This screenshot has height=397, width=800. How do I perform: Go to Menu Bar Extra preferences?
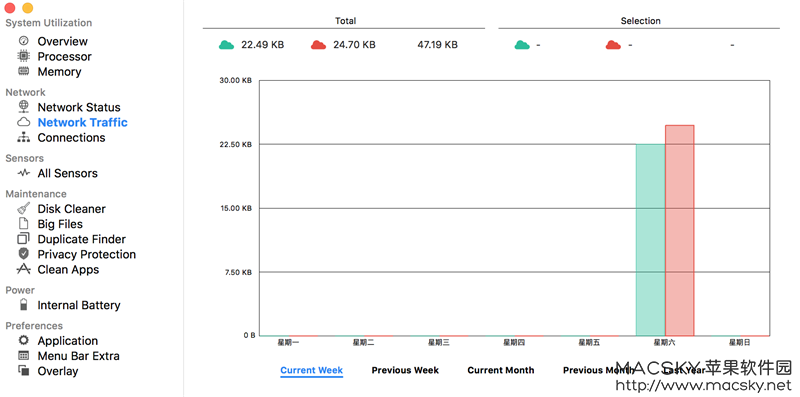[79, 356]
